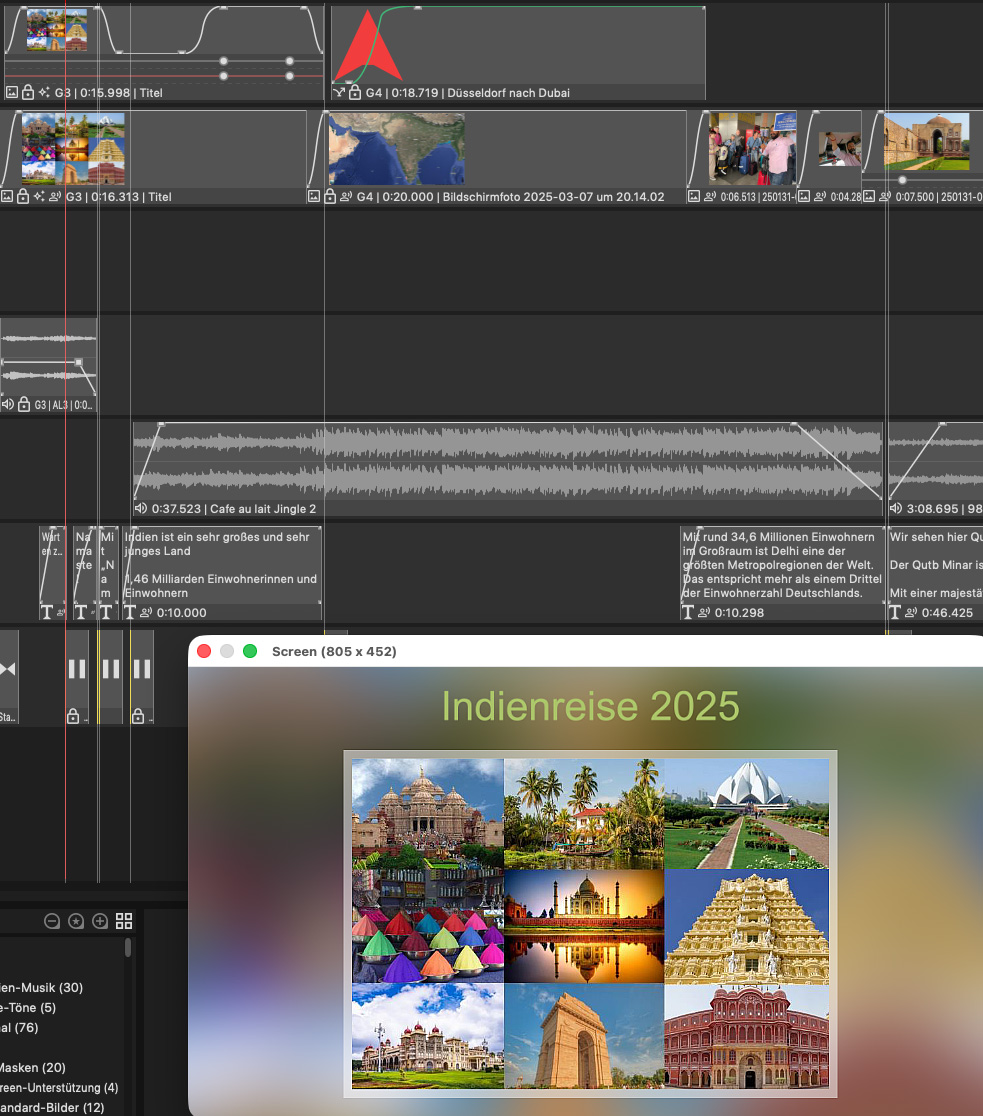Toggle the lock on G4 0:18.719 Düsseldorf clip
Screen dimensions: 983x1116
tap(354, 92)
